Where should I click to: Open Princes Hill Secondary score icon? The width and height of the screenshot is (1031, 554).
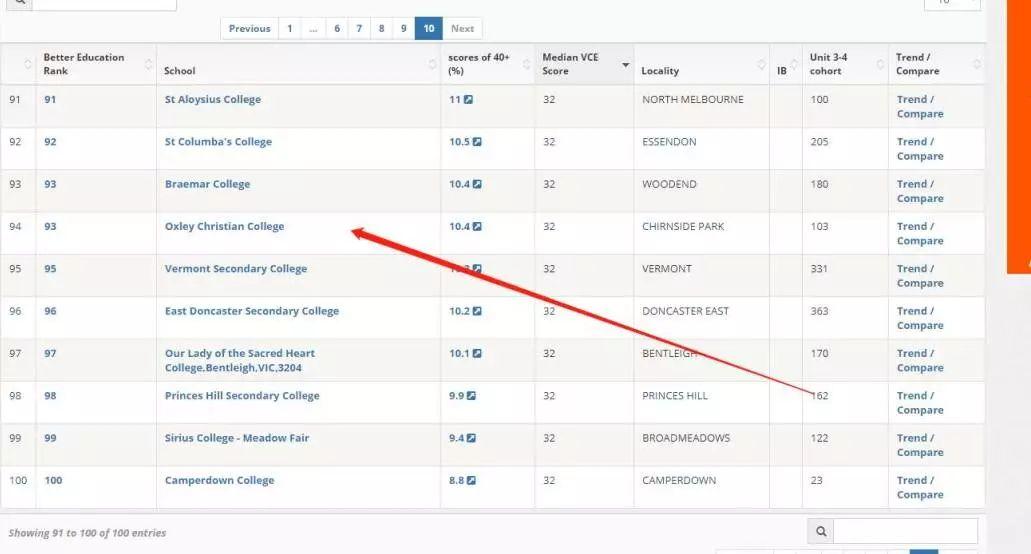tap(471, 396)
